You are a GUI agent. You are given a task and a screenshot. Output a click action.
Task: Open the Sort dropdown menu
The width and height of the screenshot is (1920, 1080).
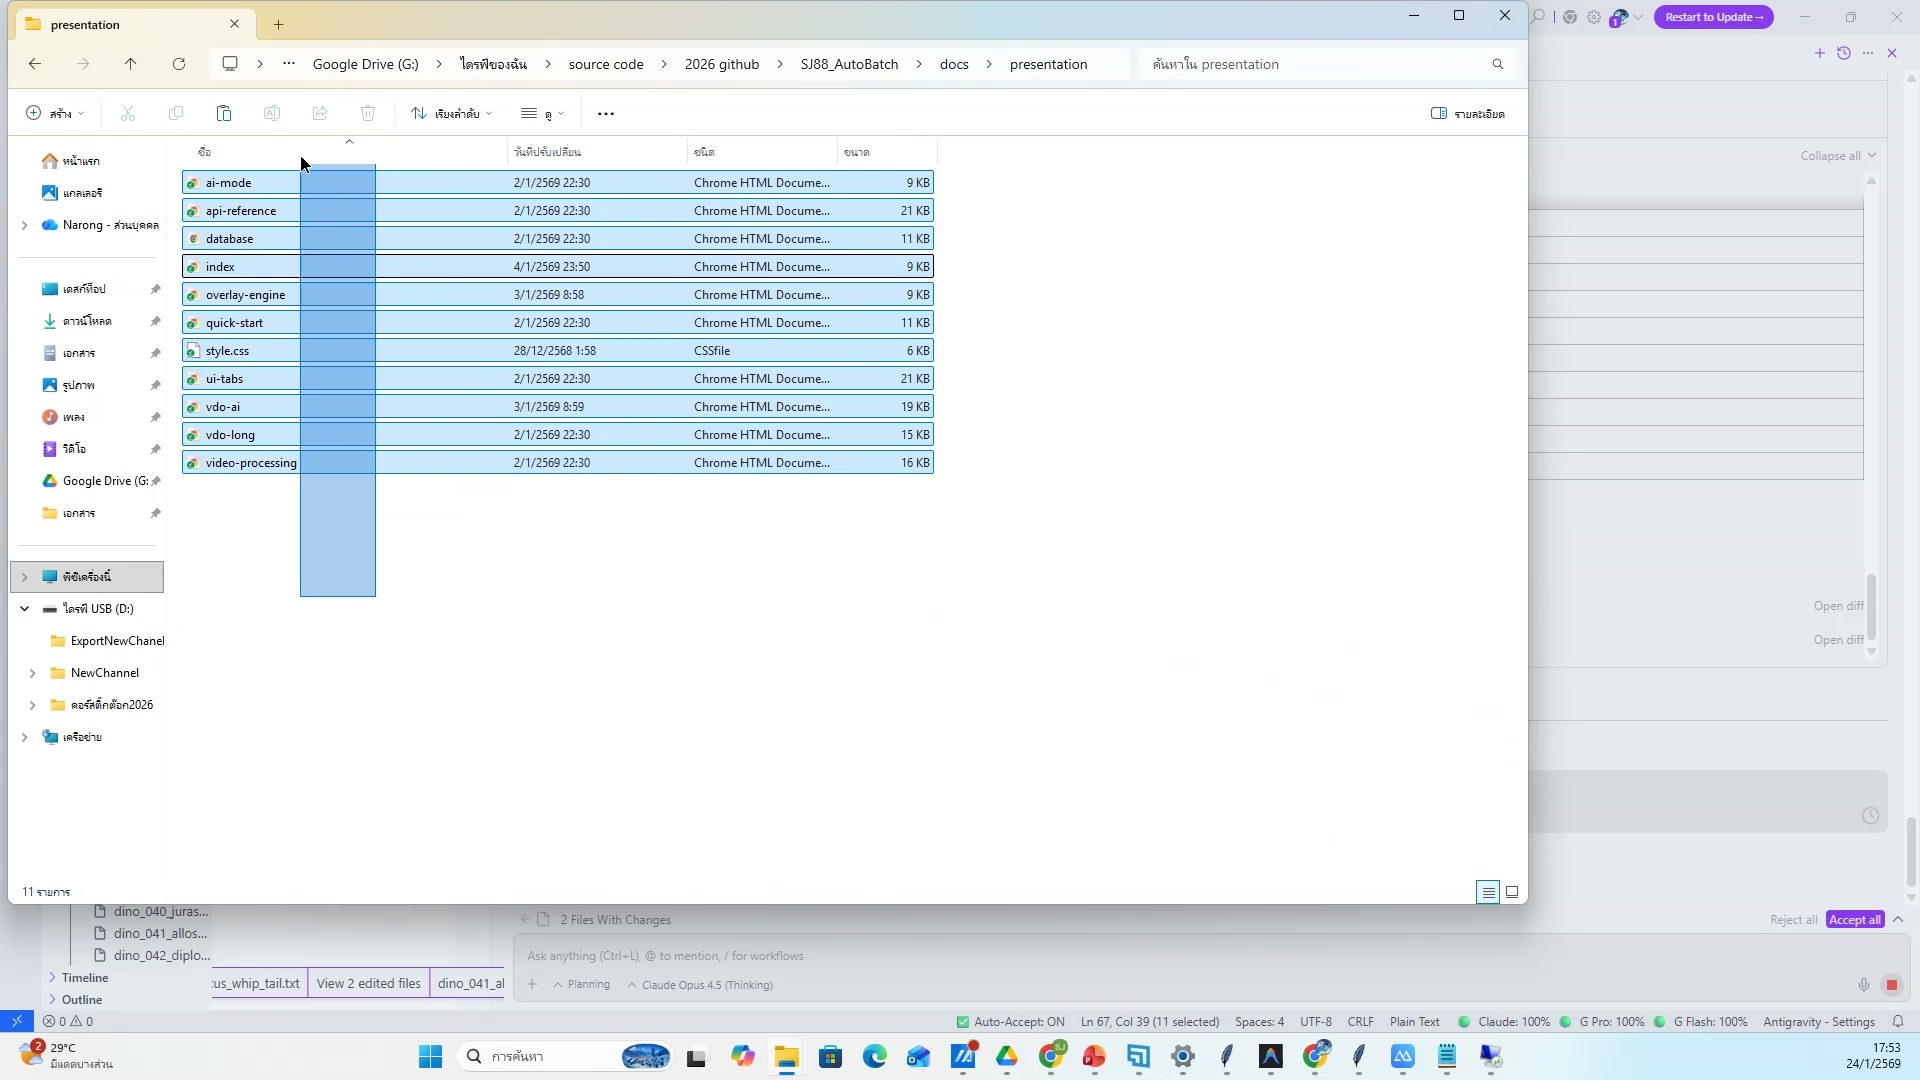tap(452, 114)
